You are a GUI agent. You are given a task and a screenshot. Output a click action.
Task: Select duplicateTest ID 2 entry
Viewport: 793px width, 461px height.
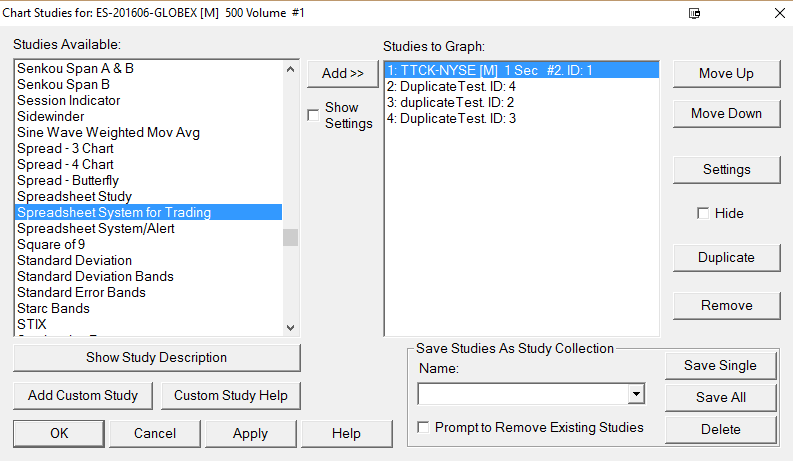[436, 103]
